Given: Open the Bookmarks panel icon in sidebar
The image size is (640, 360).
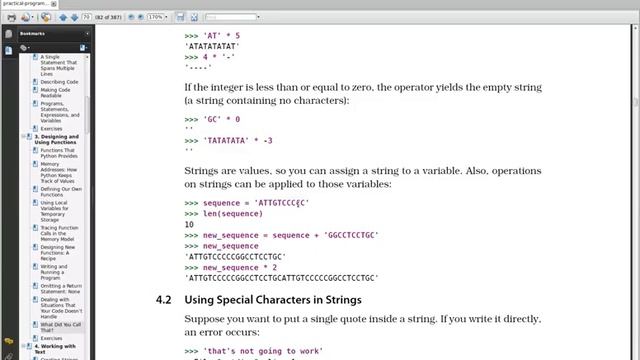Looking at the screenshot, I should point(9,51).
